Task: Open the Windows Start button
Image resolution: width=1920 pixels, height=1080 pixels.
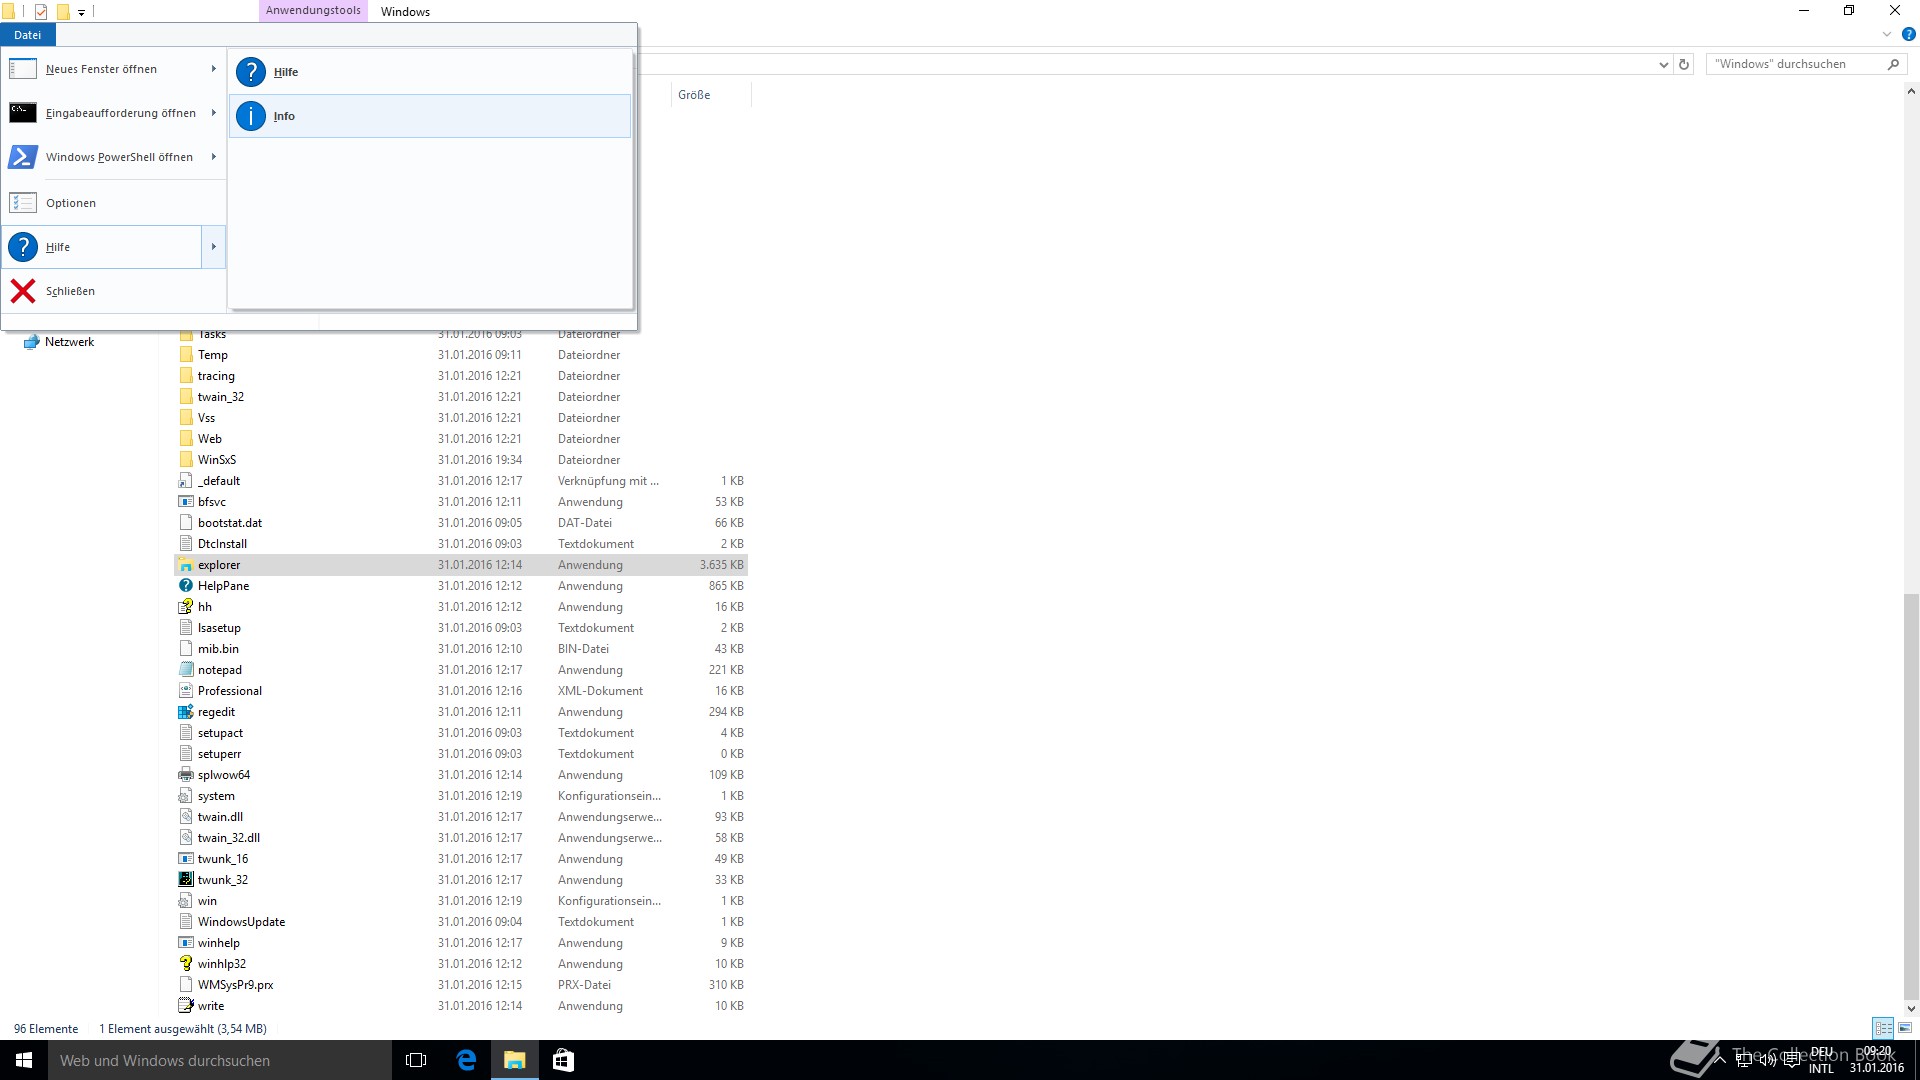Action: [x=24, y=1060]
